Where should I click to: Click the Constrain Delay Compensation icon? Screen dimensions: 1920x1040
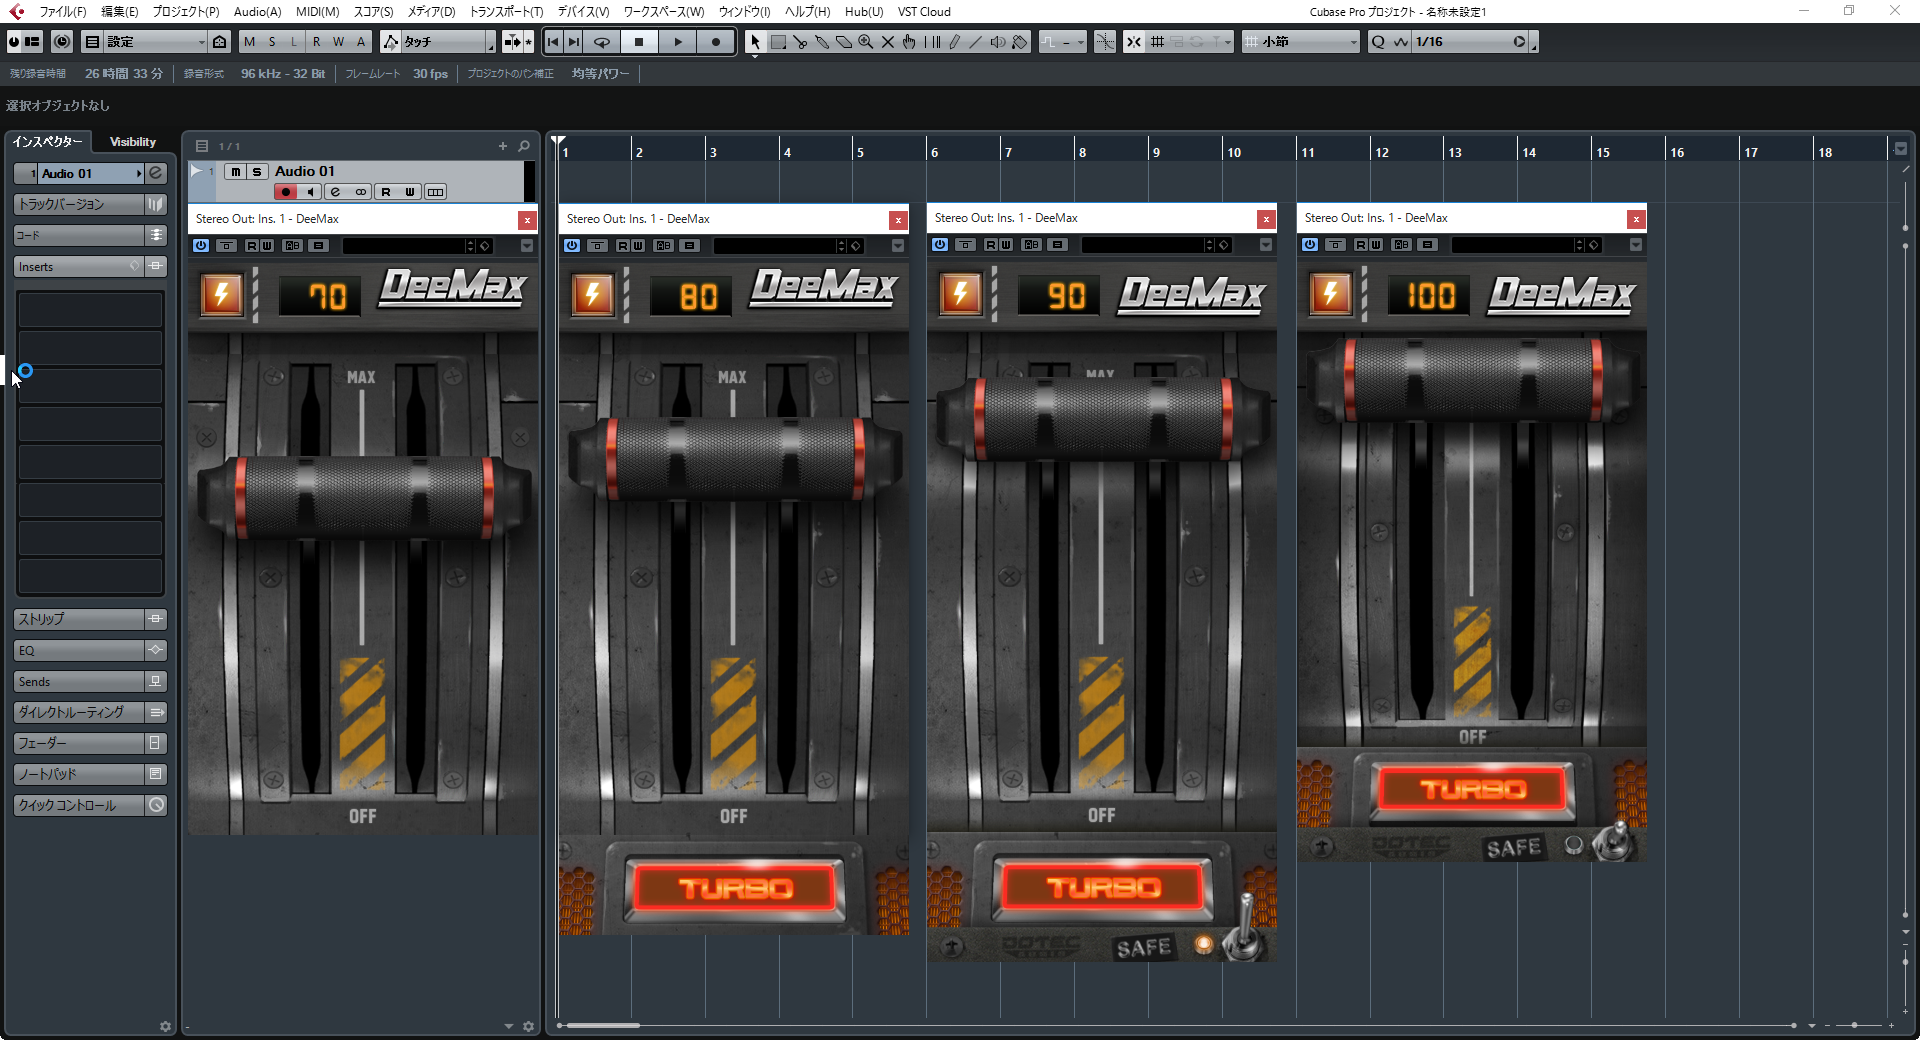pos(61,42)
